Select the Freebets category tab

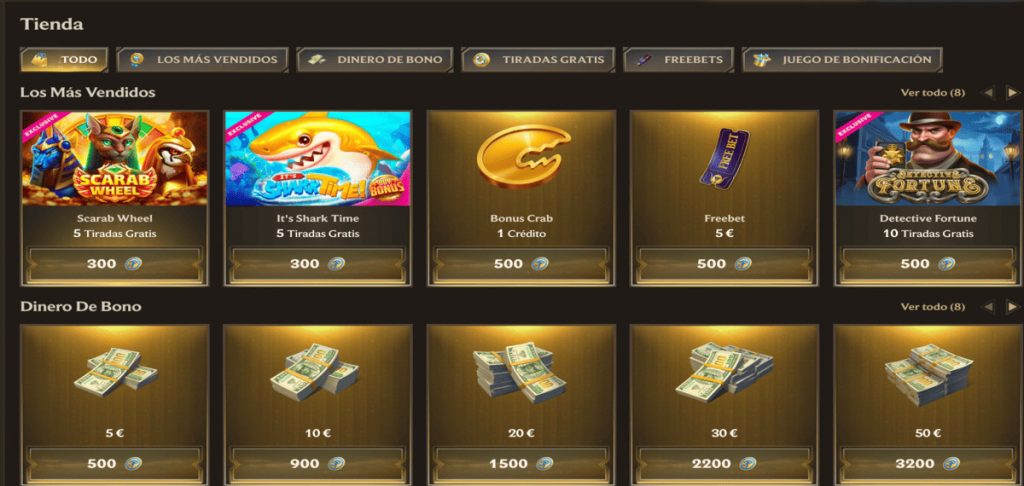click(679, 59)
